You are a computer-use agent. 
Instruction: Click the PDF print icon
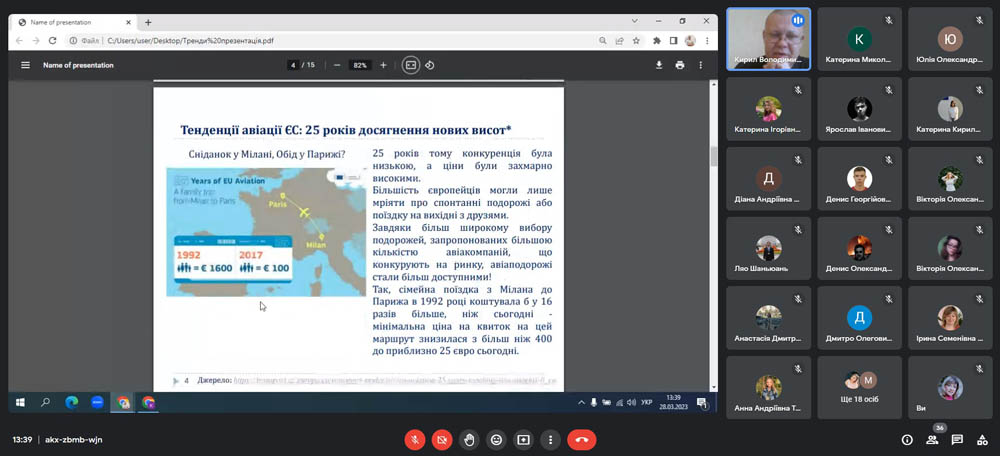[x=680, y=65]
